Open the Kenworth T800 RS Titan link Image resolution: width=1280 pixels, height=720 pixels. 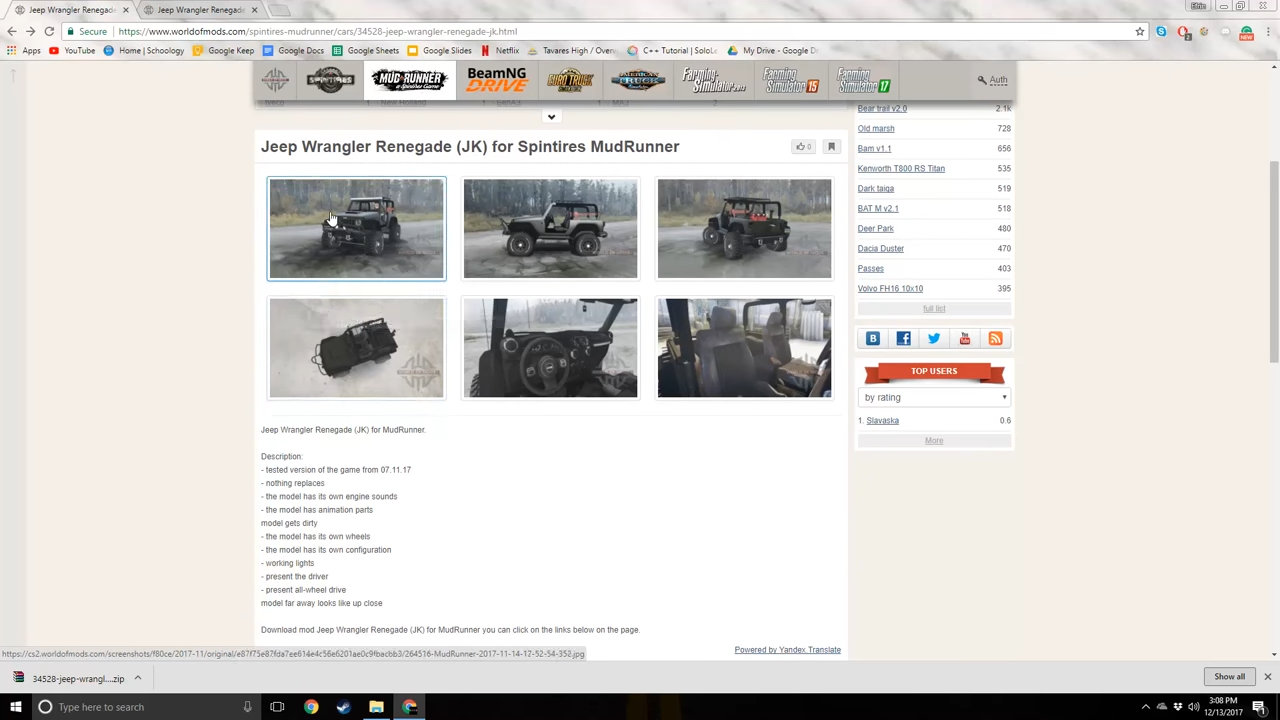click(901, 168)
